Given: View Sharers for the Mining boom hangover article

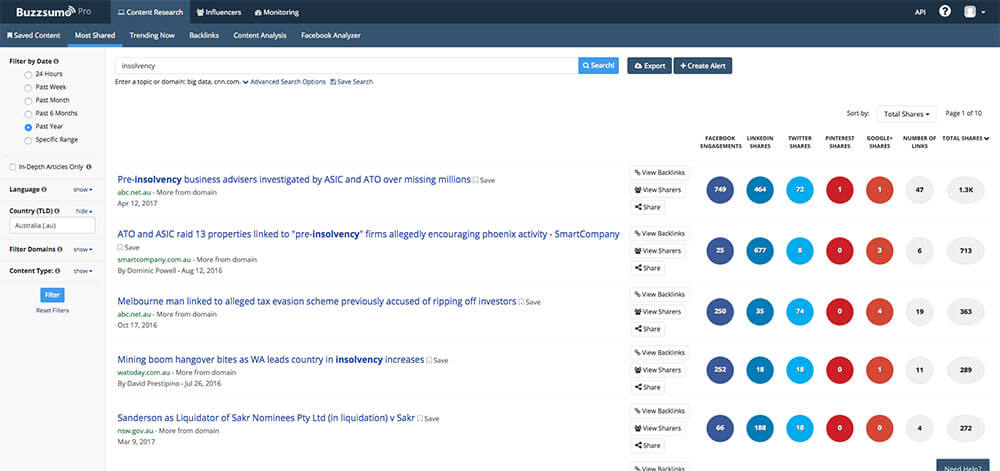Looking at the screenshot, I should coord(658,370).
